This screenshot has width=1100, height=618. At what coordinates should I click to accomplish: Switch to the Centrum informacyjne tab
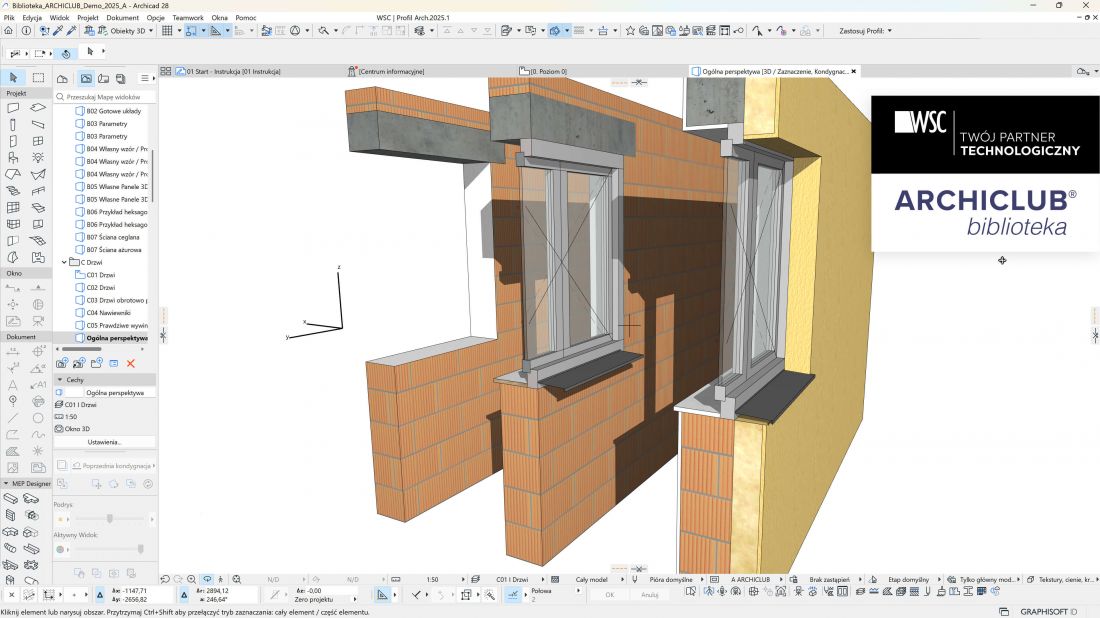(391, 72)
